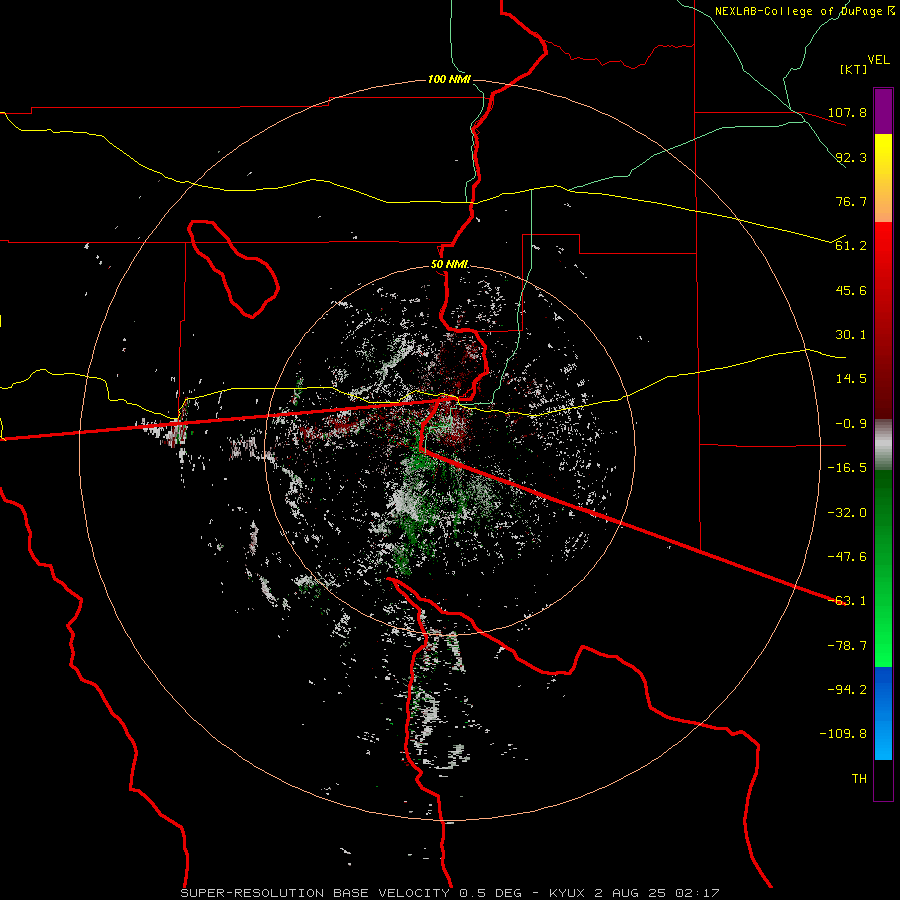900x900 pixels.
Task: Click the -63.1 scale value
Action: click(x=847, y=601)
